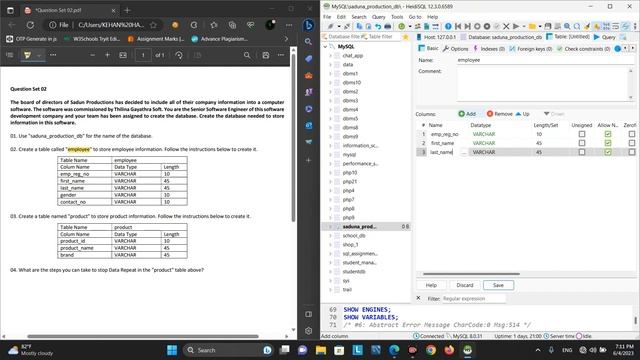The height and width of the screenshot is (360, 640).
Task: Toggle Unsigned checkbox for last_name
Action: click(582, 152)
